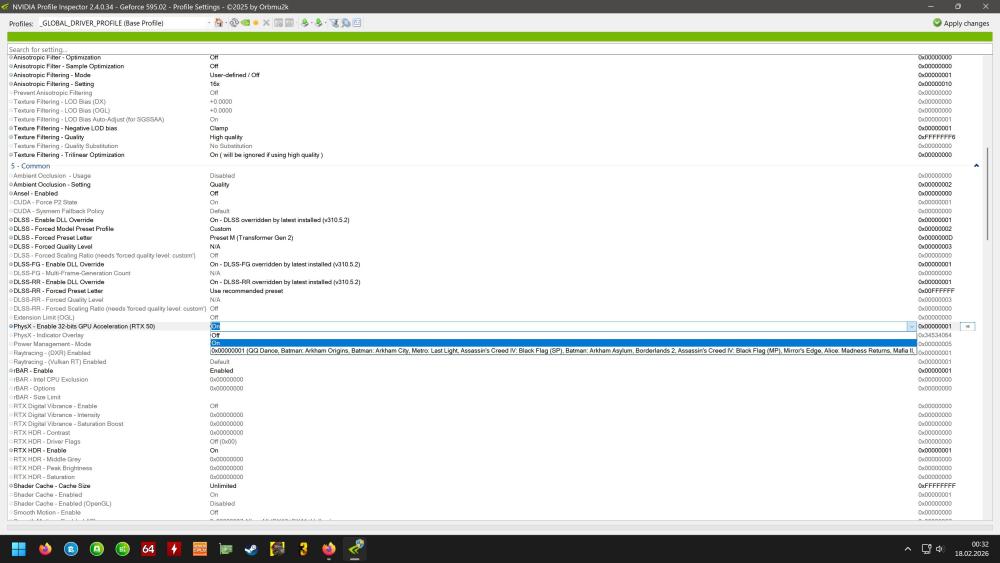
Task: Select the Off option in the open dropdown list
Action: 563,335
